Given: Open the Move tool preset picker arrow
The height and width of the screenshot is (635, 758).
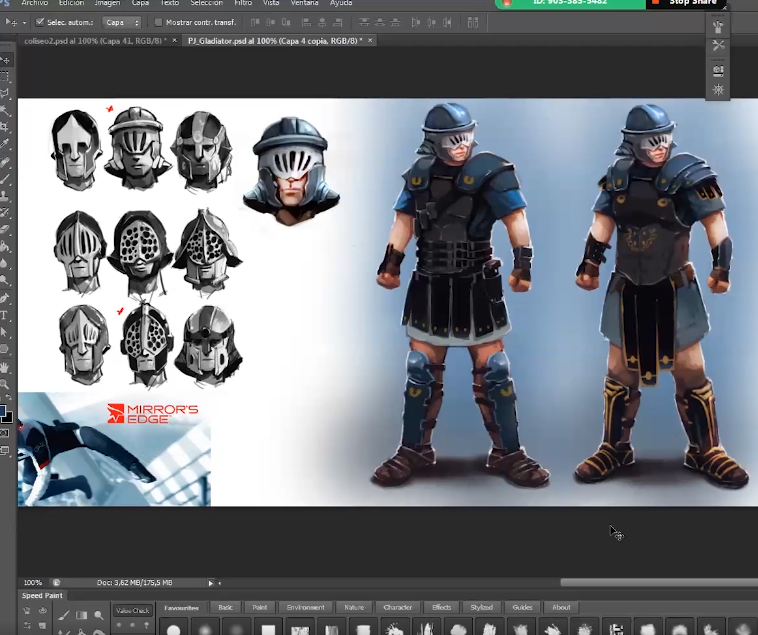Looking at the screenshot, I should point(24,23).
